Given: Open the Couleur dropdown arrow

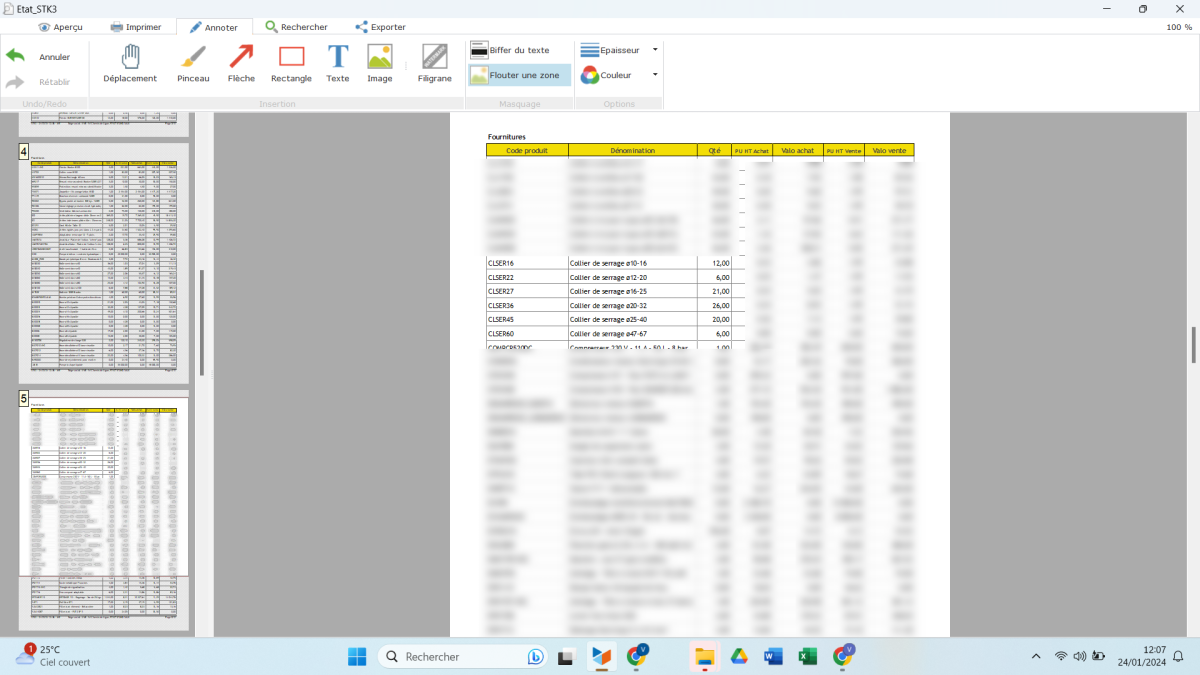Looking at the screenshot, I should [x=655, y=74].
